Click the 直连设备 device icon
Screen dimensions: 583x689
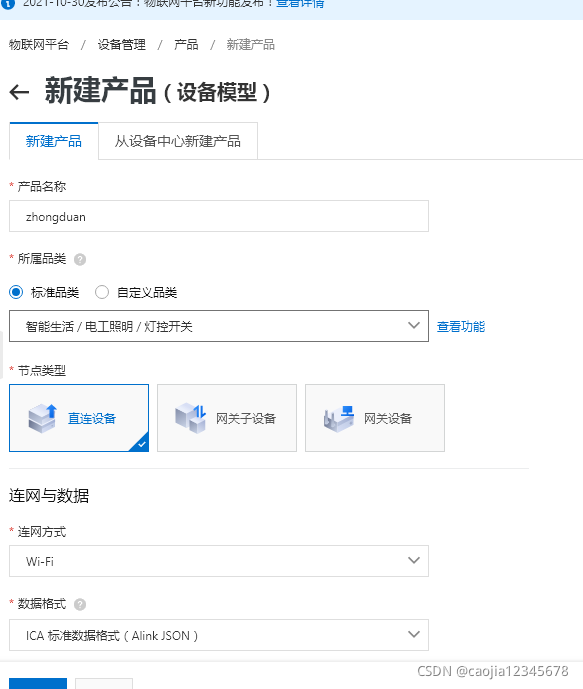click(43, 418)
